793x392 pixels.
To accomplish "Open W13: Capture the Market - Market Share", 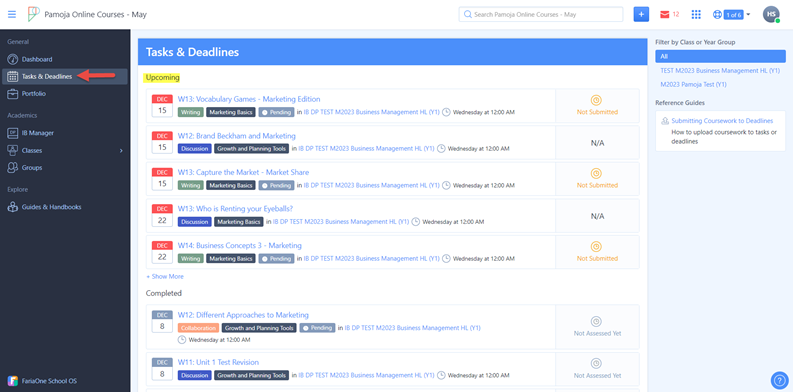I will click(x=243, y=172).
